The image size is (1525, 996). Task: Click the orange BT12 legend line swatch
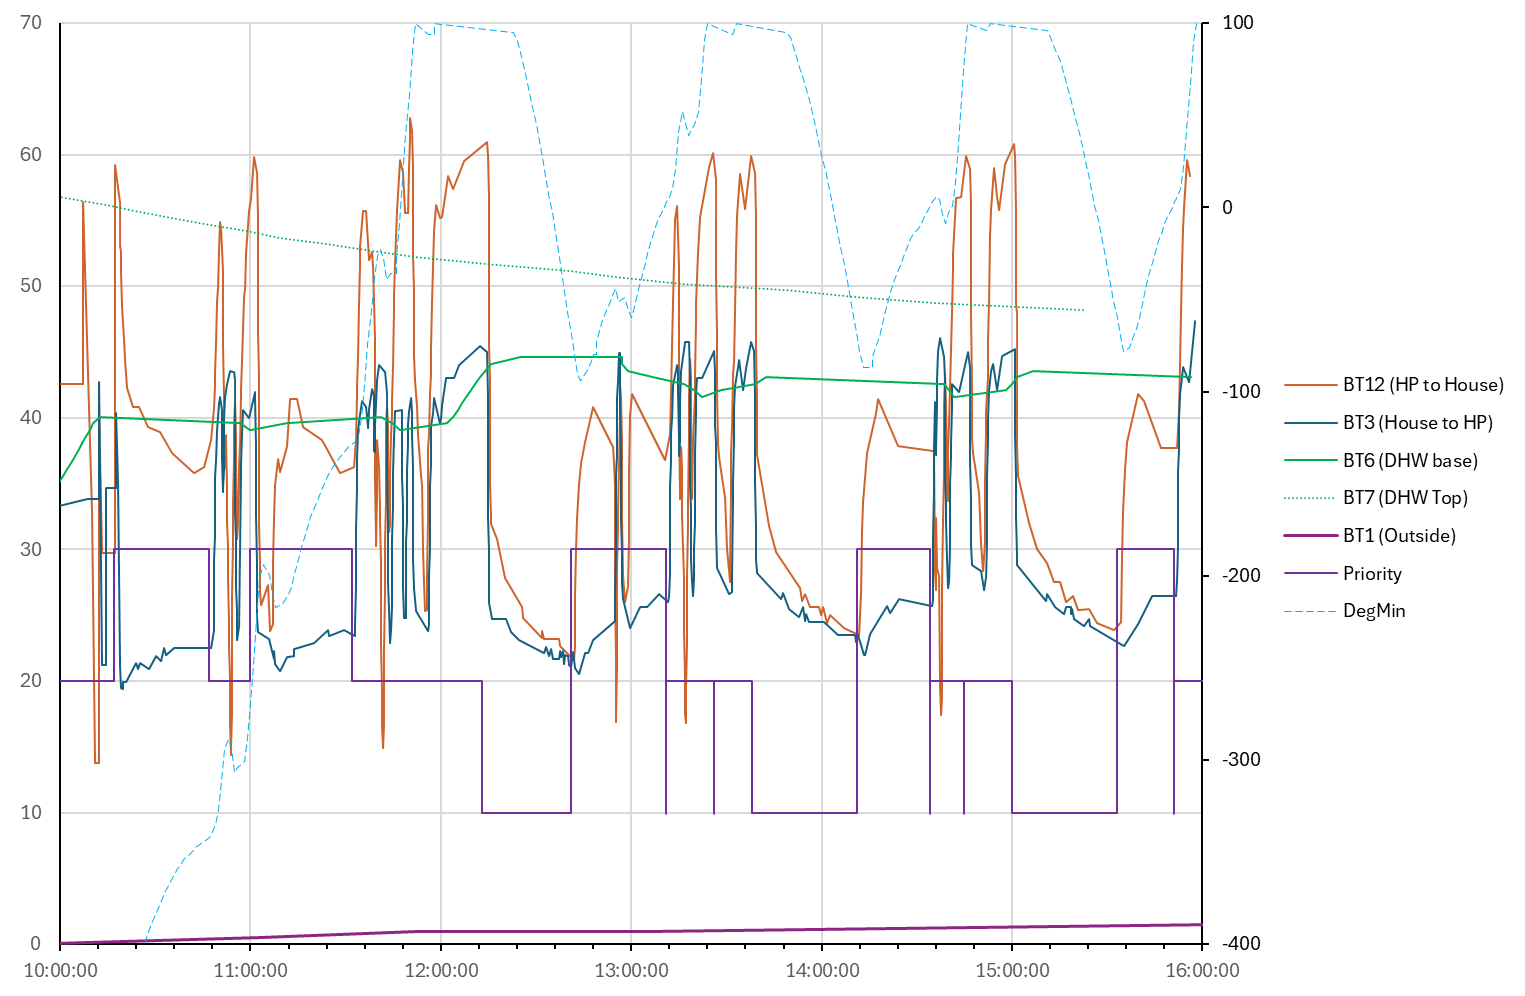1310,385
